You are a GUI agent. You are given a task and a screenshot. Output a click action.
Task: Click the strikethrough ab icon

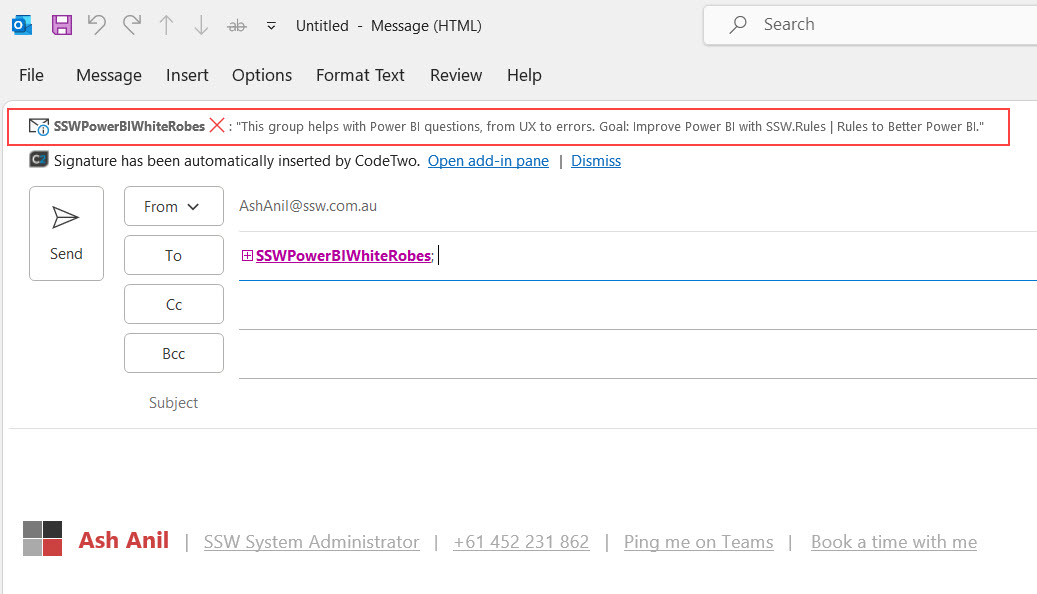[x=237, y=26]
